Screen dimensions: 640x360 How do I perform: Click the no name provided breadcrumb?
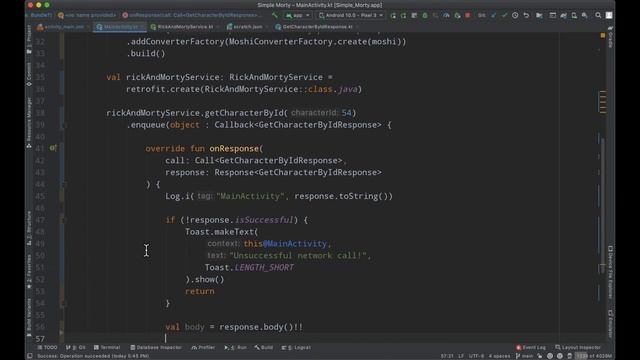(87, 16)
